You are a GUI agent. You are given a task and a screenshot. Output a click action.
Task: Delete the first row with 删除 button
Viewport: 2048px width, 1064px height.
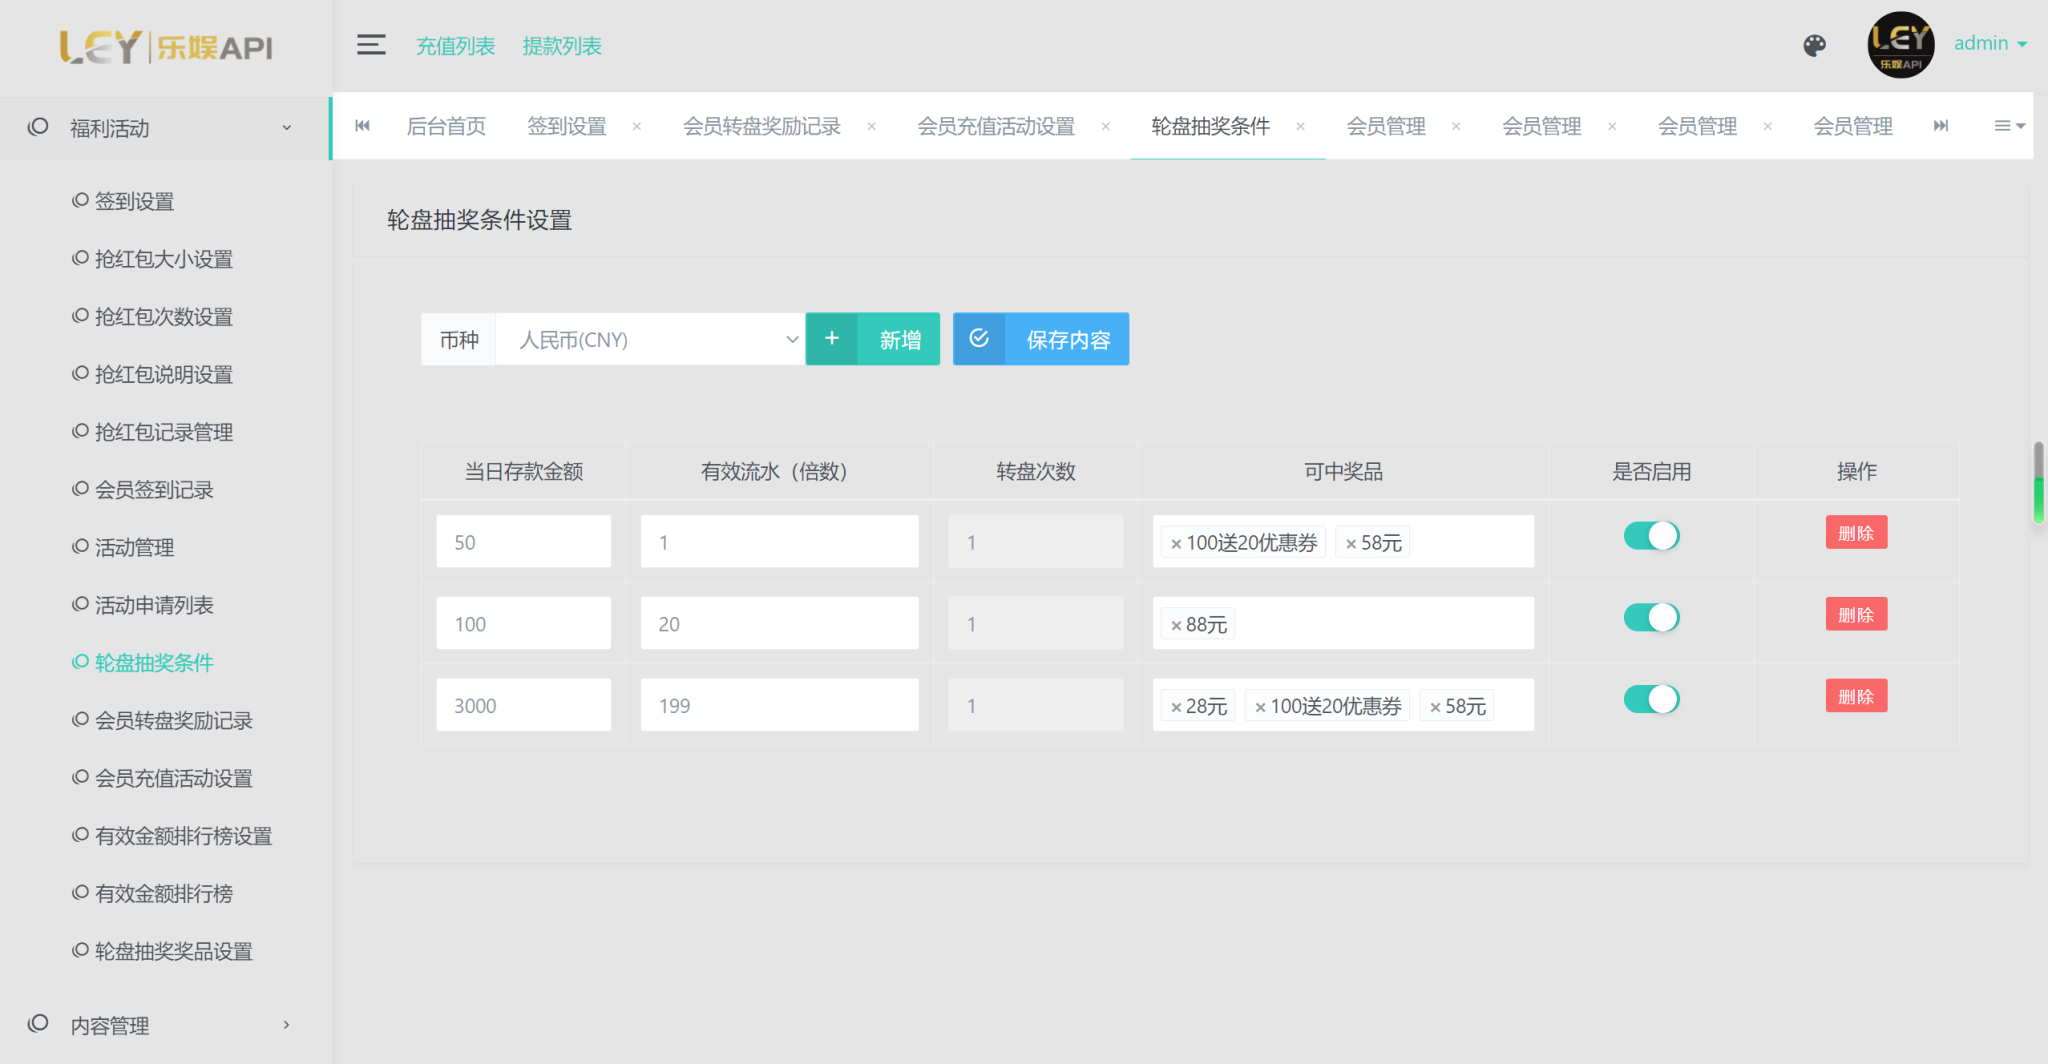(1856, 533)
